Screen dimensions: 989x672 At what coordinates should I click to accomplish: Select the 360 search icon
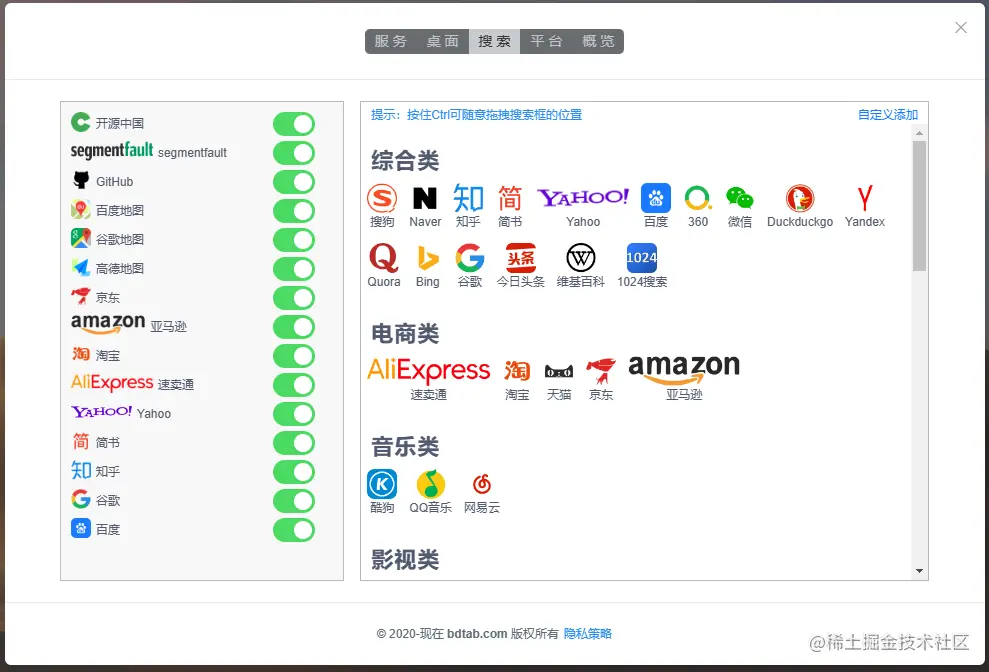click(698, 198)
